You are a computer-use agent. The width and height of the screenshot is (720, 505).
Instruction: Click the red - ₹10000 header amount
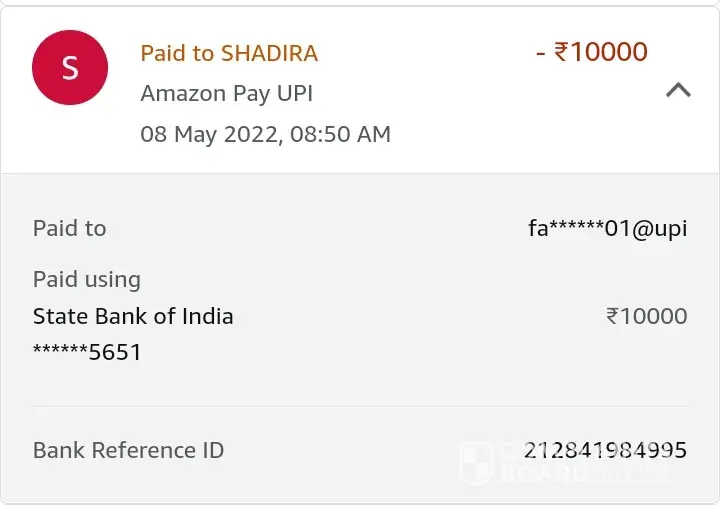coord(592,52)
